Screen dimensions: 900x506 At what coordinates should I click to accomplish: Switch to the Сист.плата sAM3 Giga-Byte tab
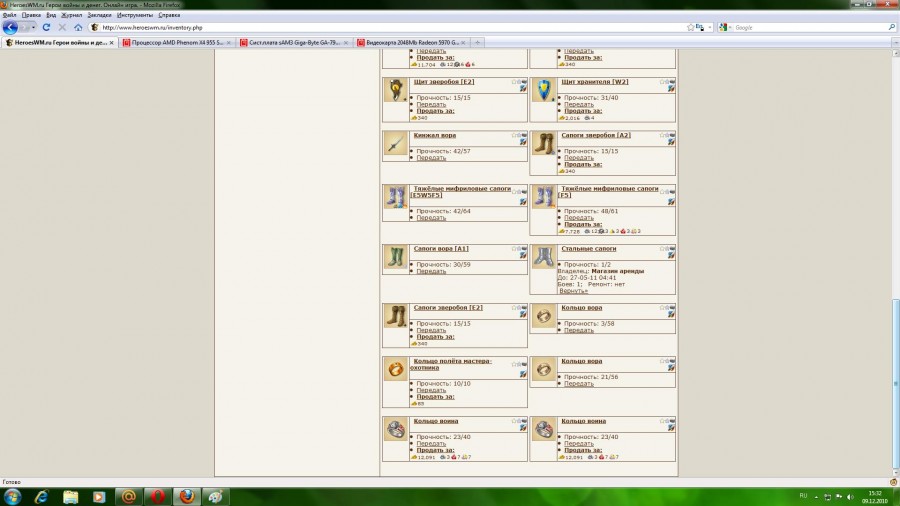pos(294,42)
